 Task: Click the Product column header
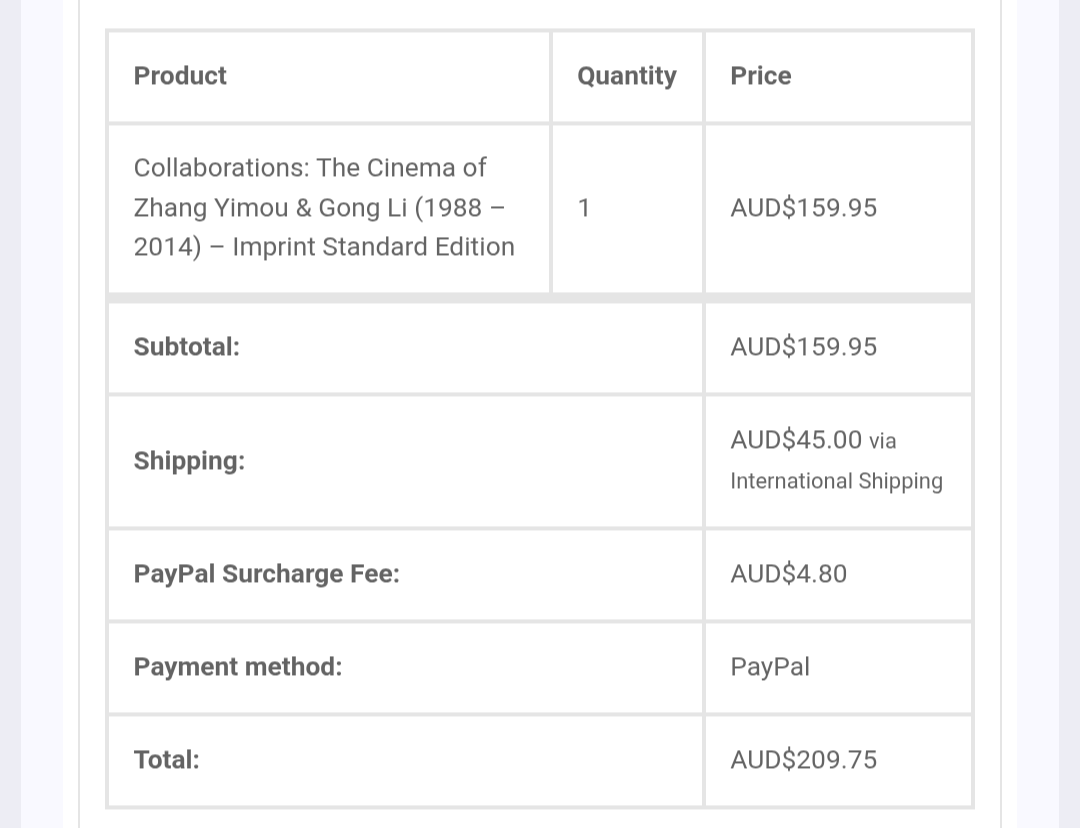(180, 76)
